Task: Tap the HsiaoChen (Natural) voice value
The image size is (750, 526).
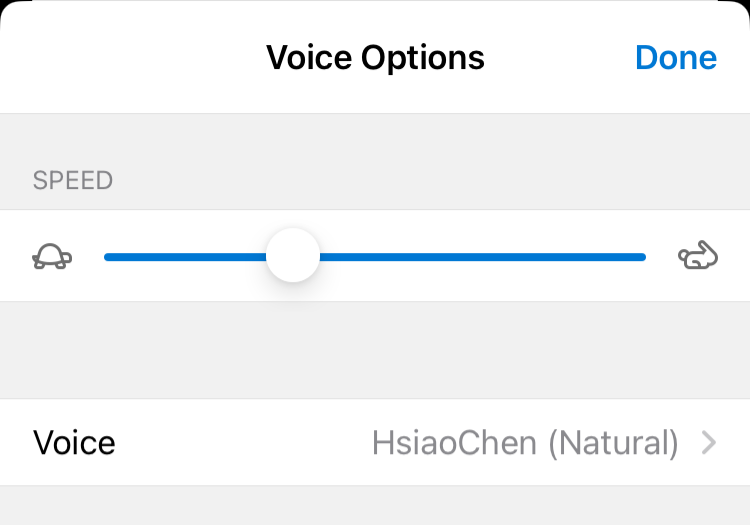Action: pyautogui.click(x=525, y=442)
